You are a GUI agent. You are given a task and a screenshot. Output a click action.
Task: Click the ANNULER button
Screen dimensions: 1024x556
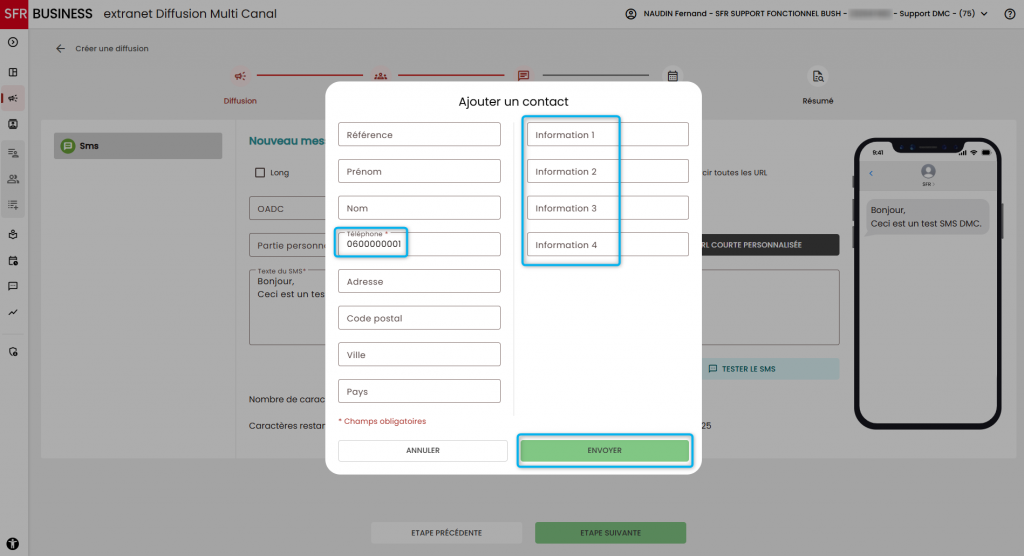(423, 450)
